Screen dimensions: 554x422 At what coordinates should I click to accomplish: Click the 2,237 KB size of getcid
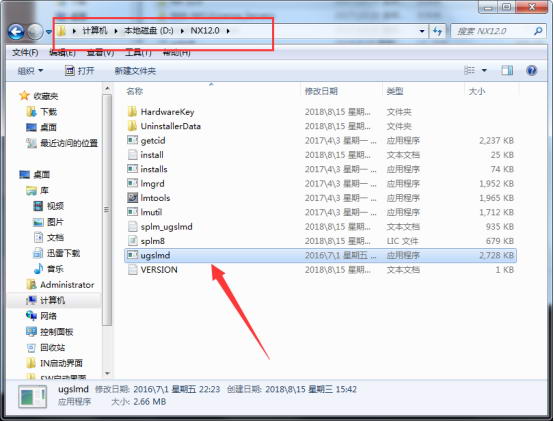pos(496,141)
